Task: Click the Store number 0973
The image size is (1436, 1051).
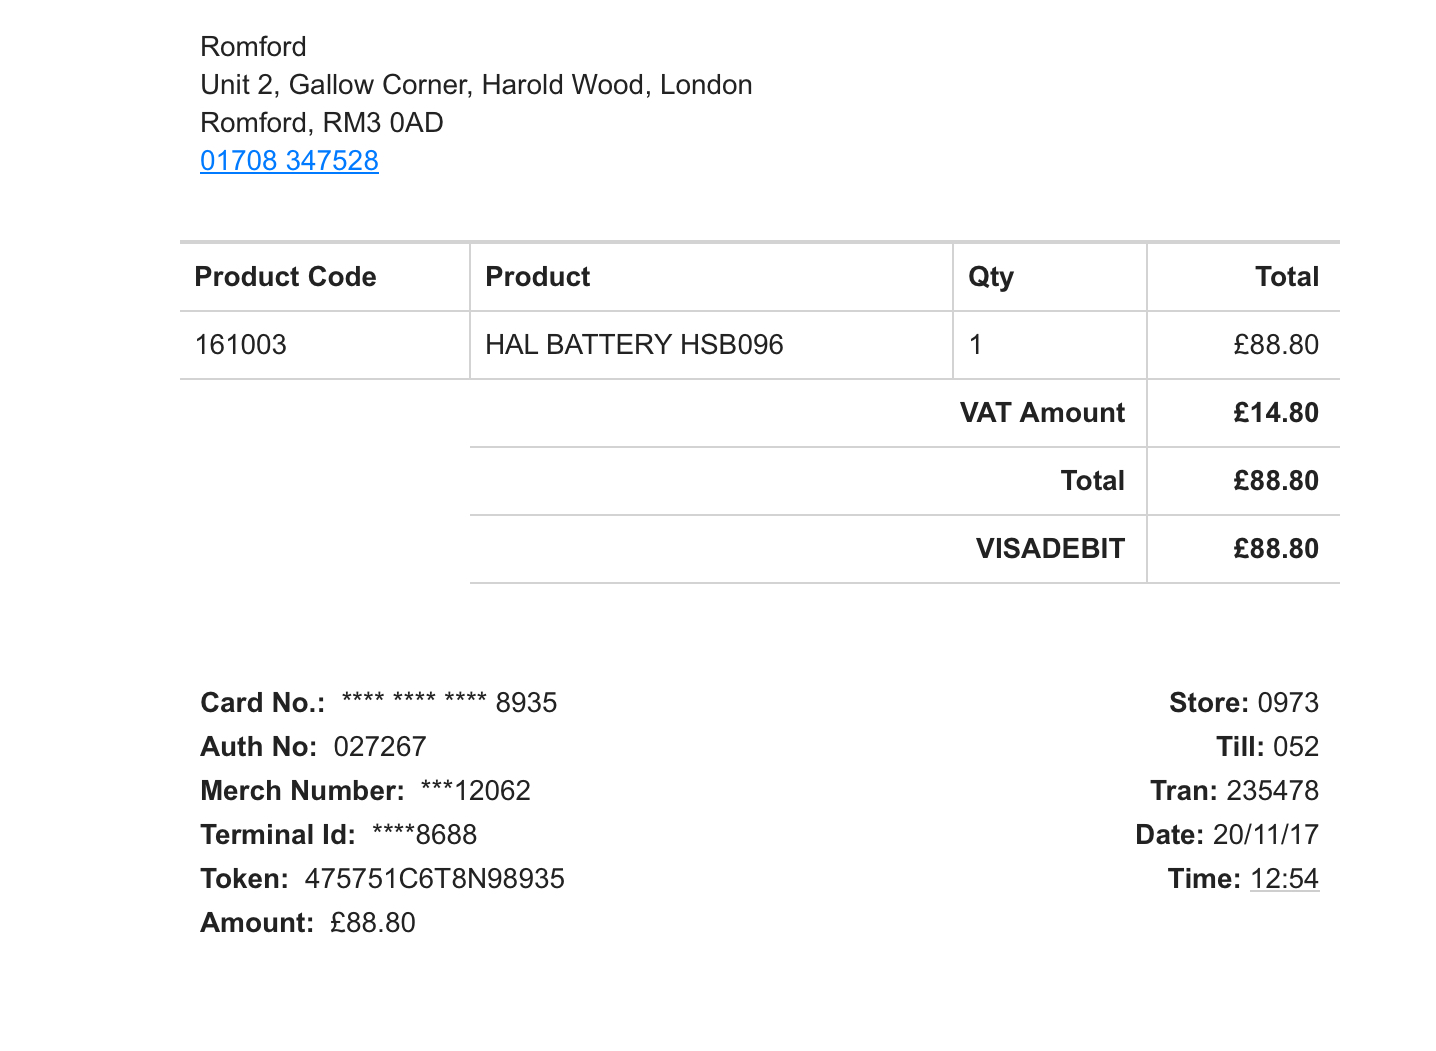Action: (x=1288, y=703)
